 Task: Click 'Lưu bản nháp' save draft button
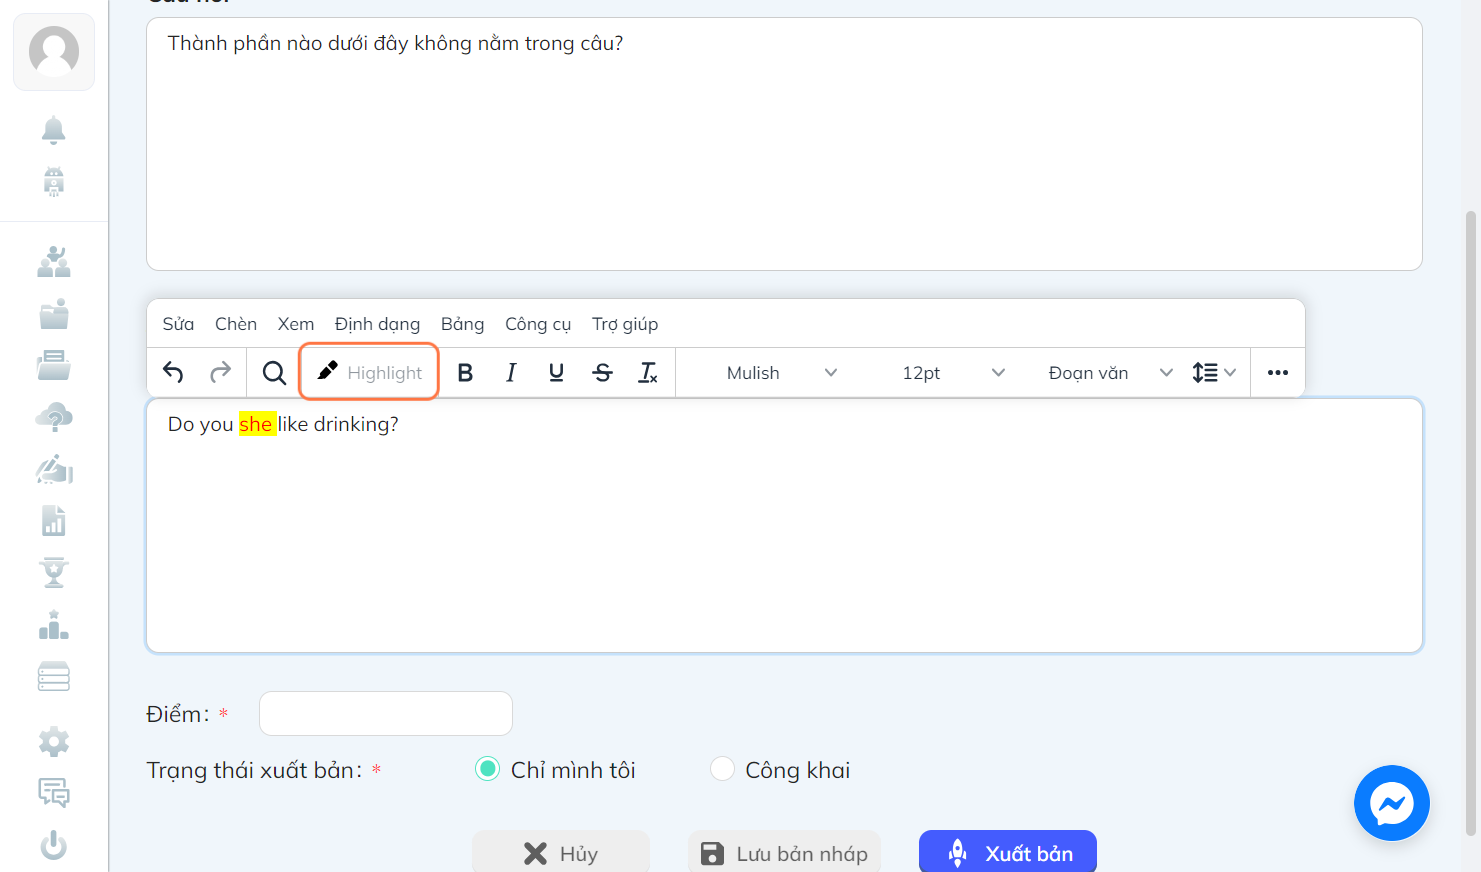784,852
